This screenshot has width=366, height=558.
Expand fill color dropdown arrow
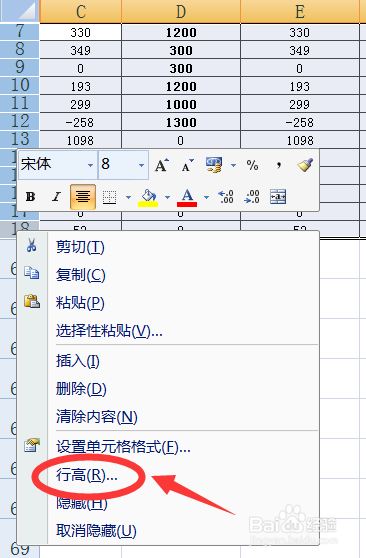(x=167, y=197)
